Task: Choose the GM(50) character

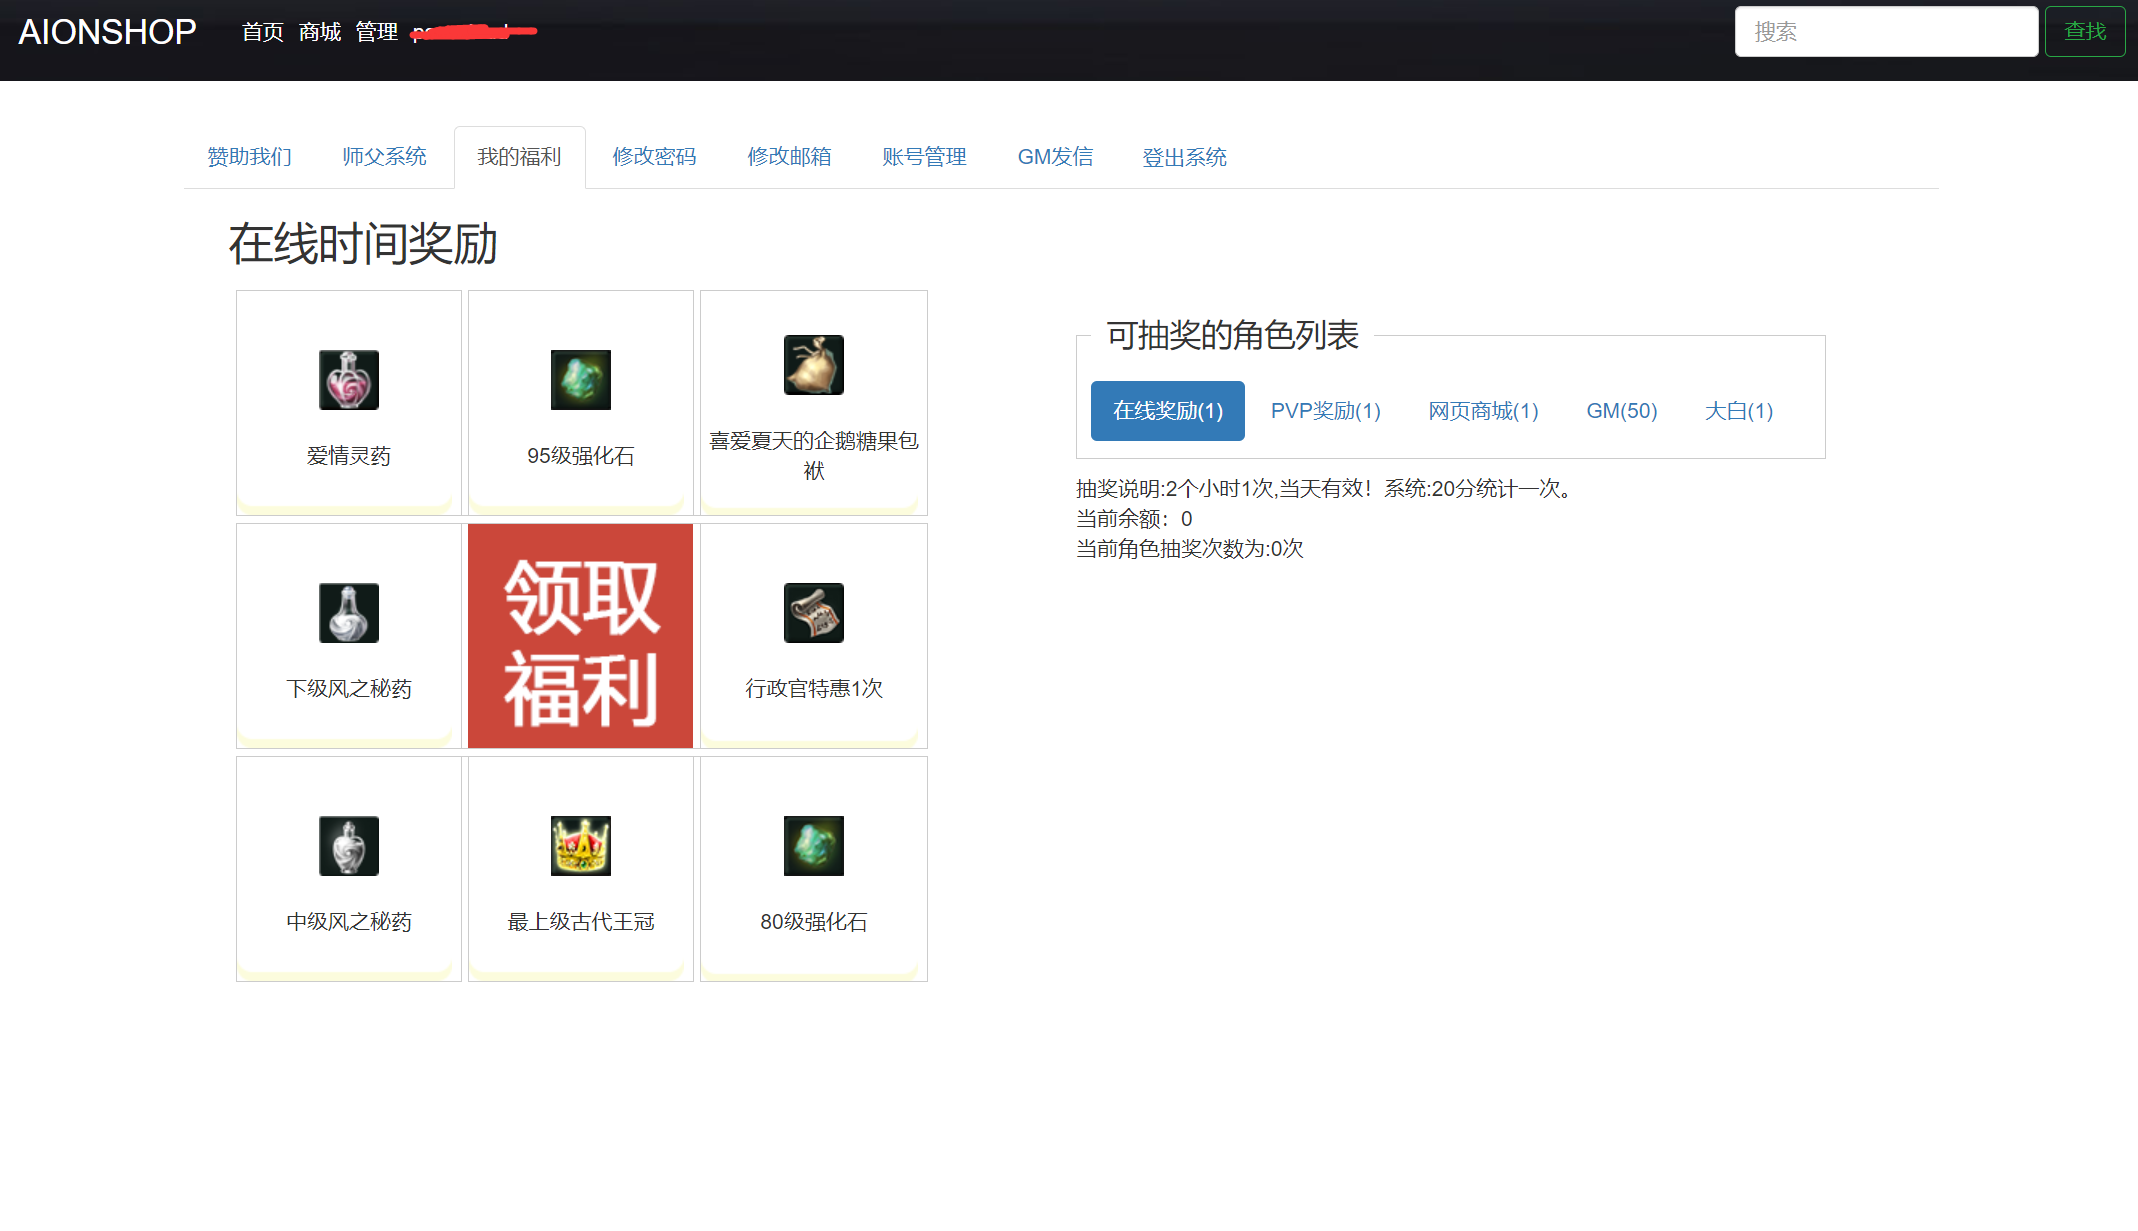Action: [1621, 411]
